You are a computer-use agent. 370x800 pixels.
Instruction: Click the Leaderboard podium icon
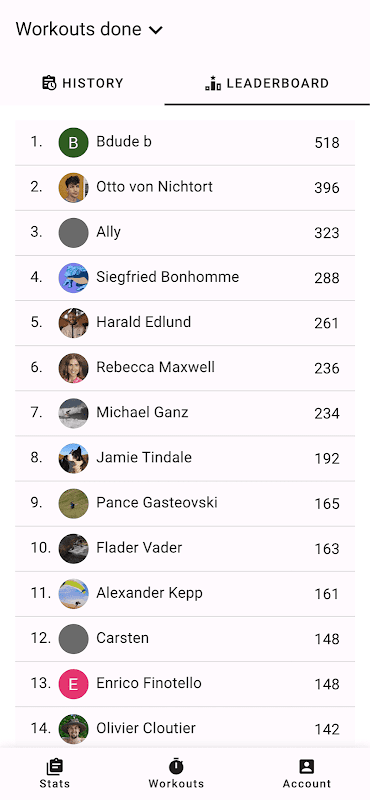(x=213, y=83)
